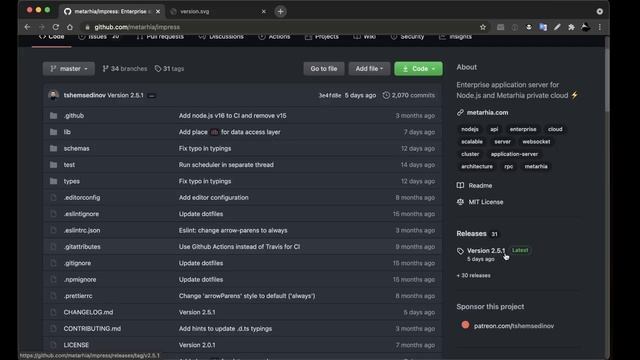
Task: Open the extensions puzzle icon
Action: coord(571,27)
